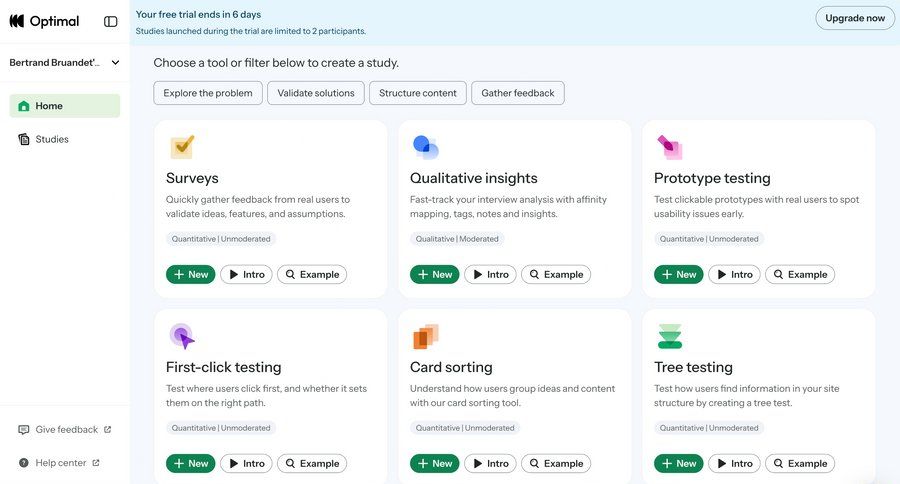Collapse the sidebar panel toggle icon
The image size is (900, 484).
tap(111, 21)
